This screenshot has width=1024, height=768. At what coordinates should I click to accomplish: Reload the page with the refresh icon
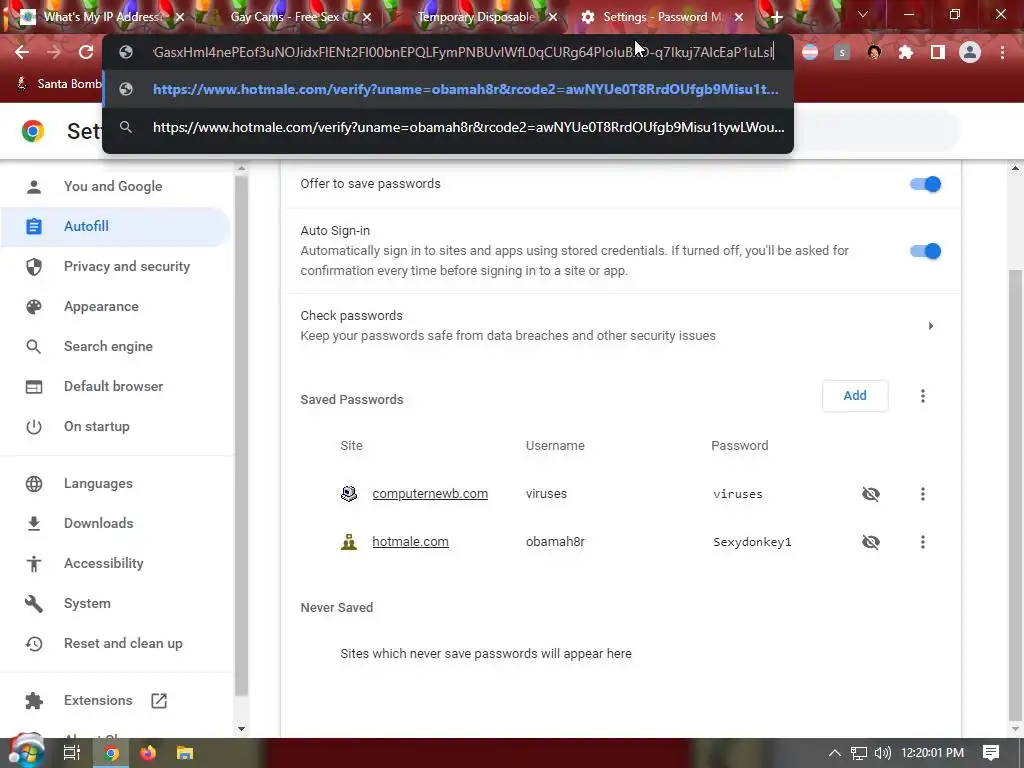point(86,52)
